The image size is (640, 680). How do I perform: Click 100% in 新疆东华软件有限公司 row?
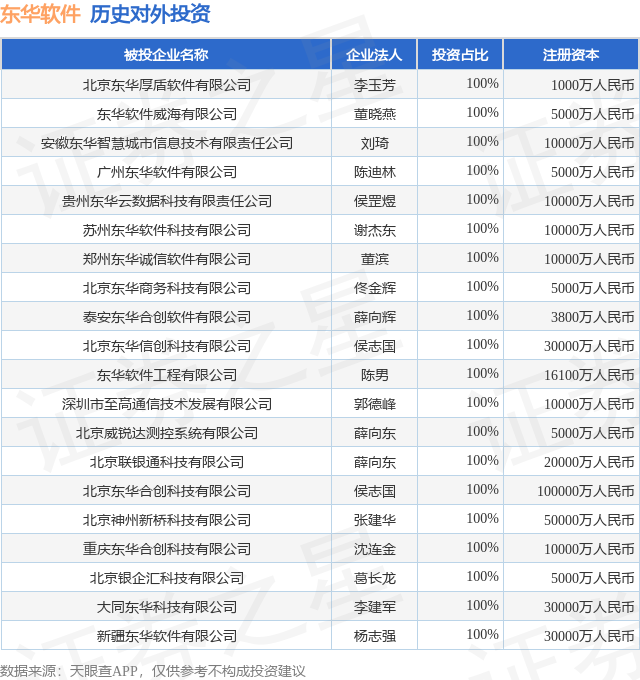pos(482,634)
